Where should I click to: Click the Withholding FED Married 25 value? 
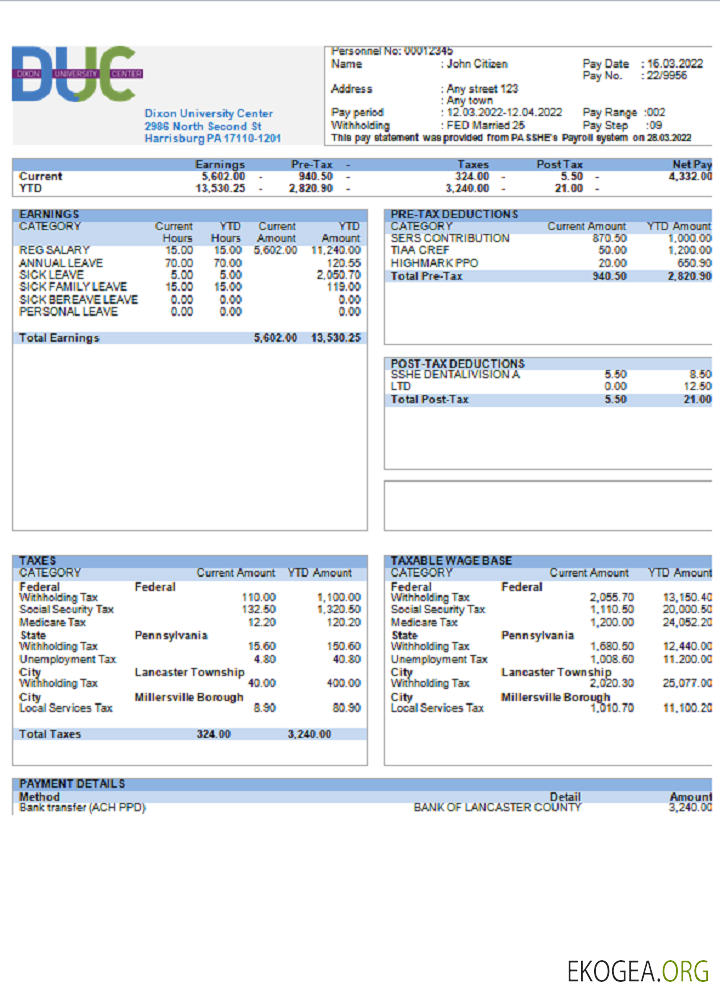pos(485,126)
